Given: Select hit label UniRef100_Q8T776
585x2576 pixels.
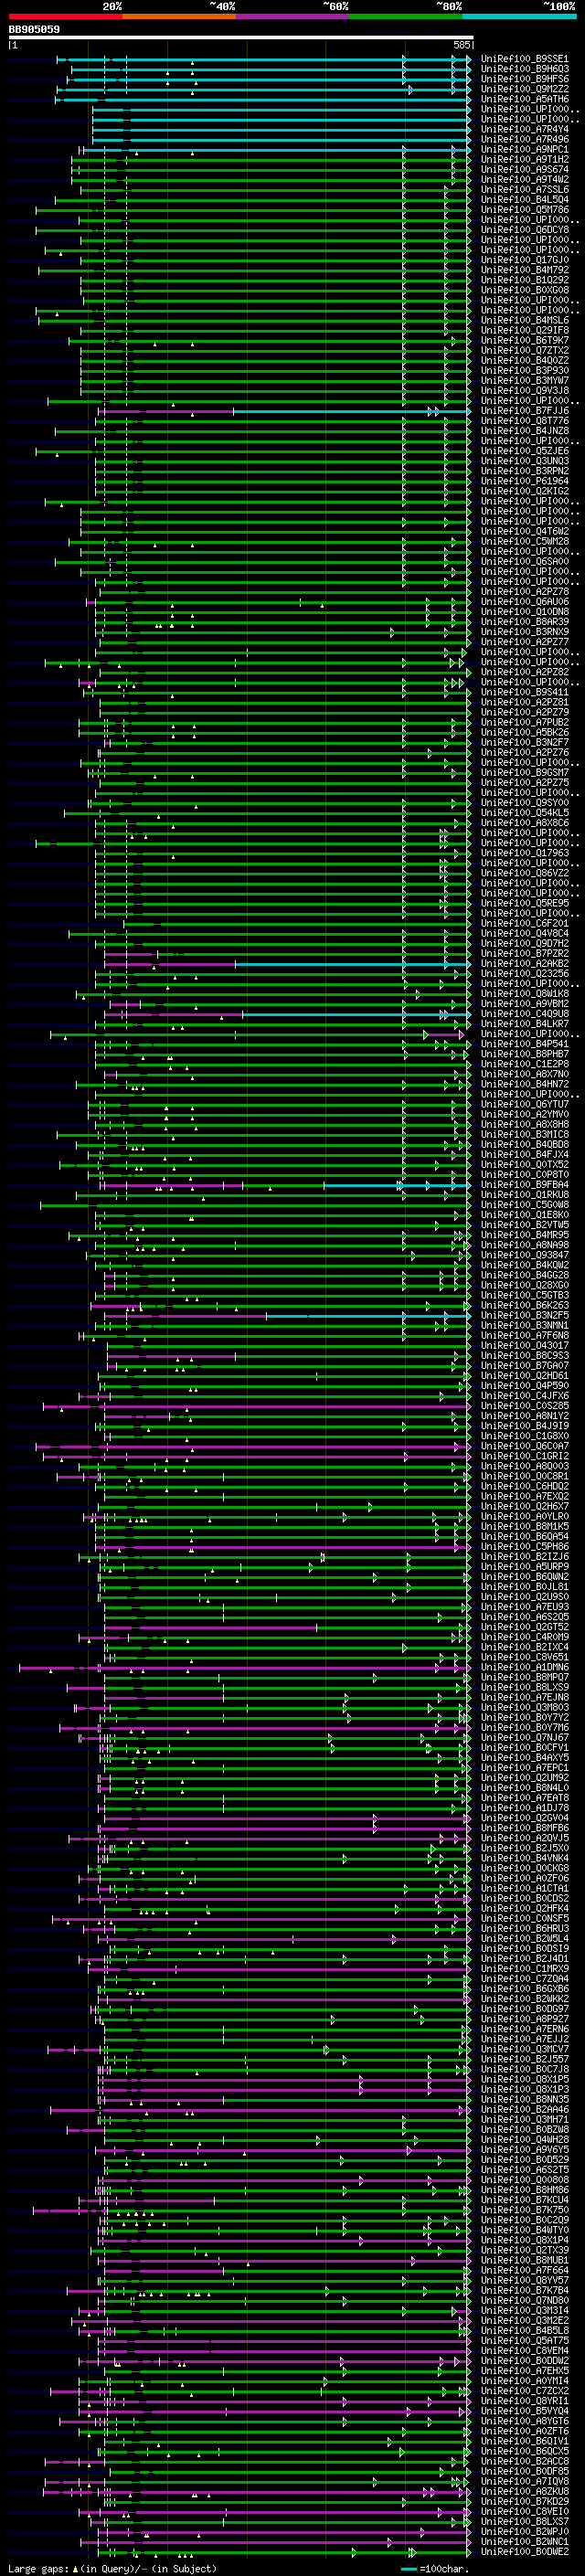Looking at the screenshot, I should click(525, 420).
